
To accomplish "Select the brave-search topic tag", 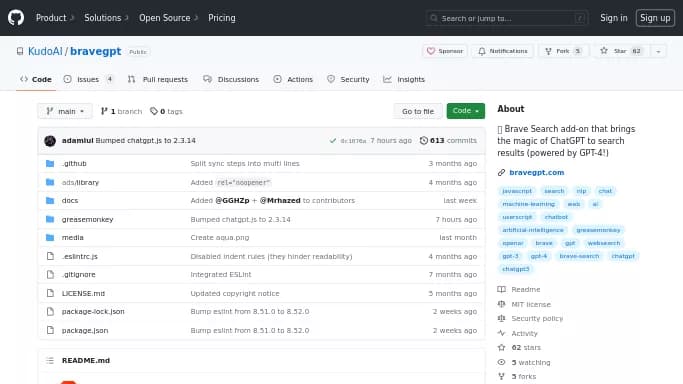I will 579,256.
